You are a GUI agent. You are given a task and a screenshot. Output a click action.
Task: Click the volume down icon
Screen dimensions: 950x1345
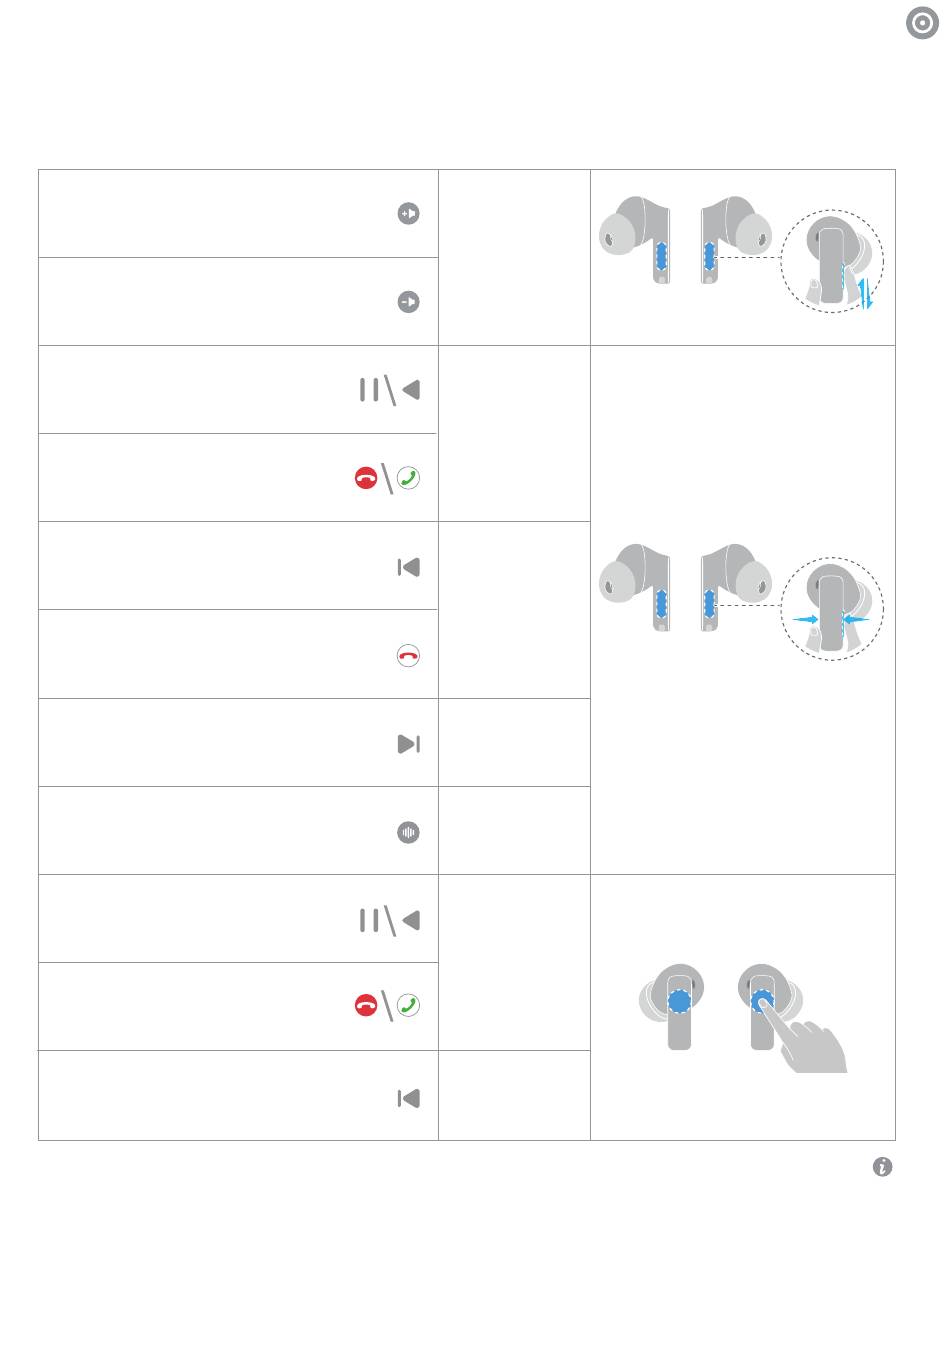coord(408,302)
